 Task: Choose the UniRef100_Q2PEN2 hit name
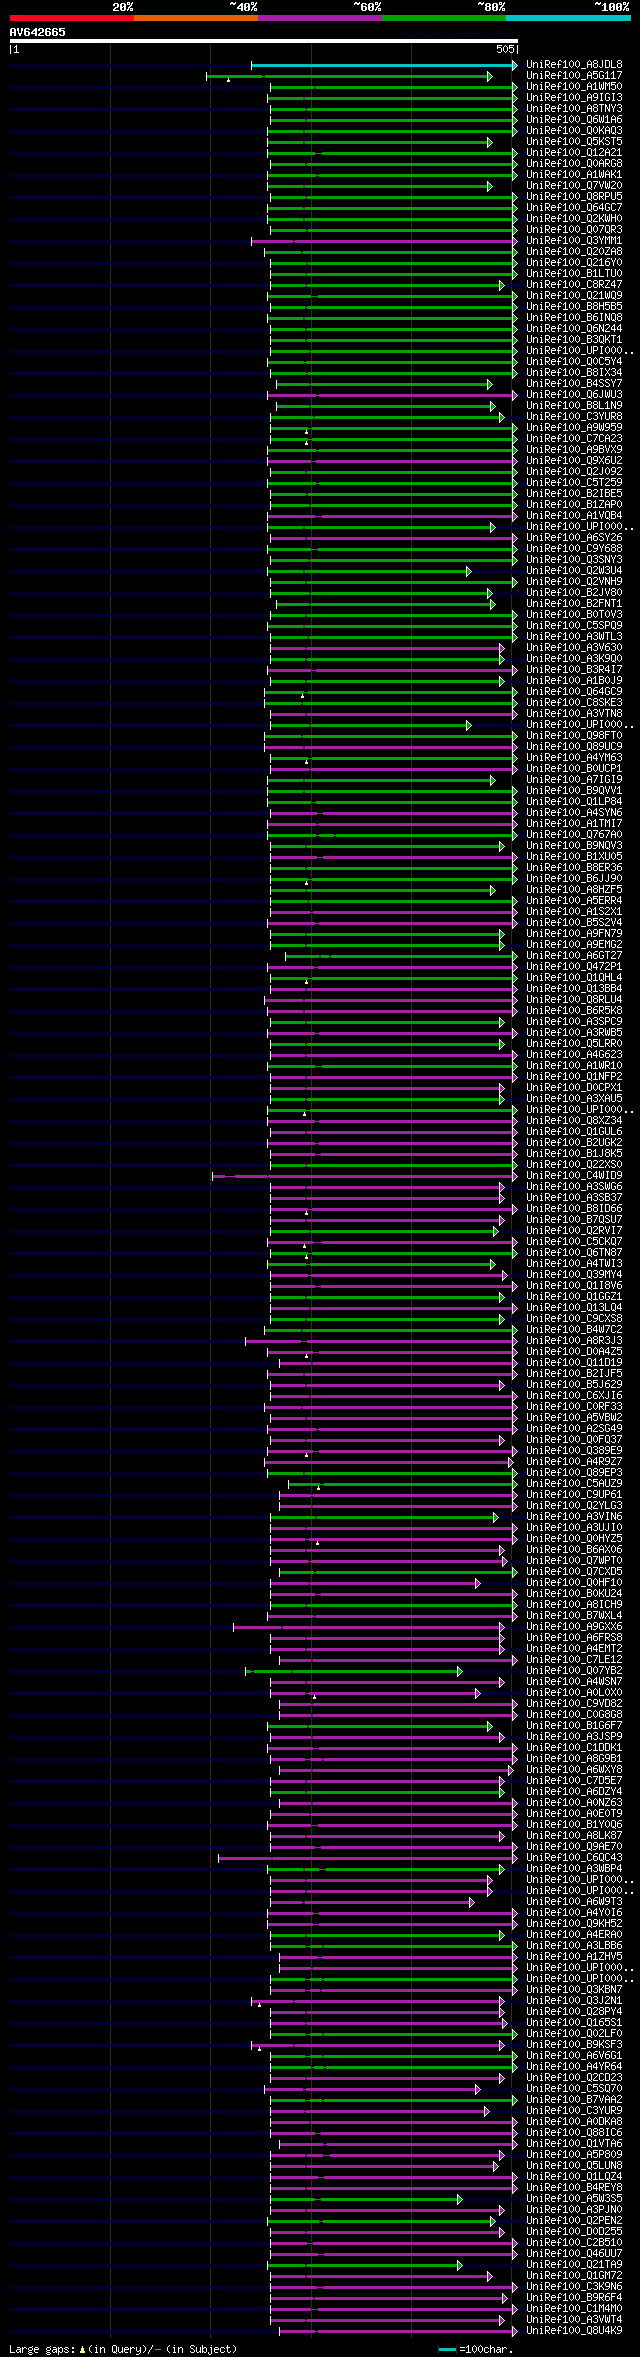(574, 2221)
